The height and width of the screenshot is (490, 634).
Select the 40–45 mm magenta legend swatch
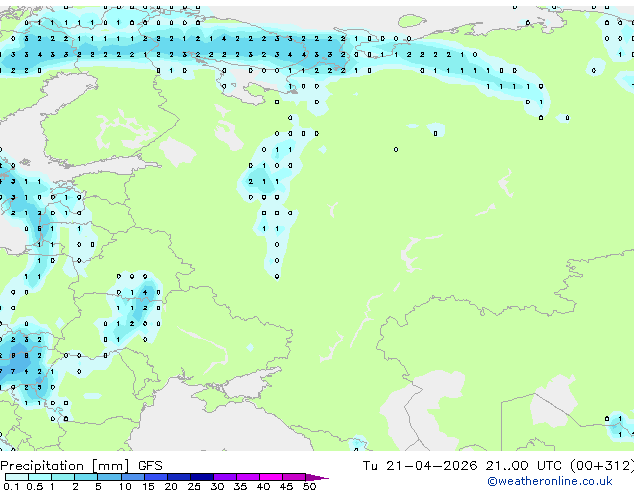click(x=271, y=477)
